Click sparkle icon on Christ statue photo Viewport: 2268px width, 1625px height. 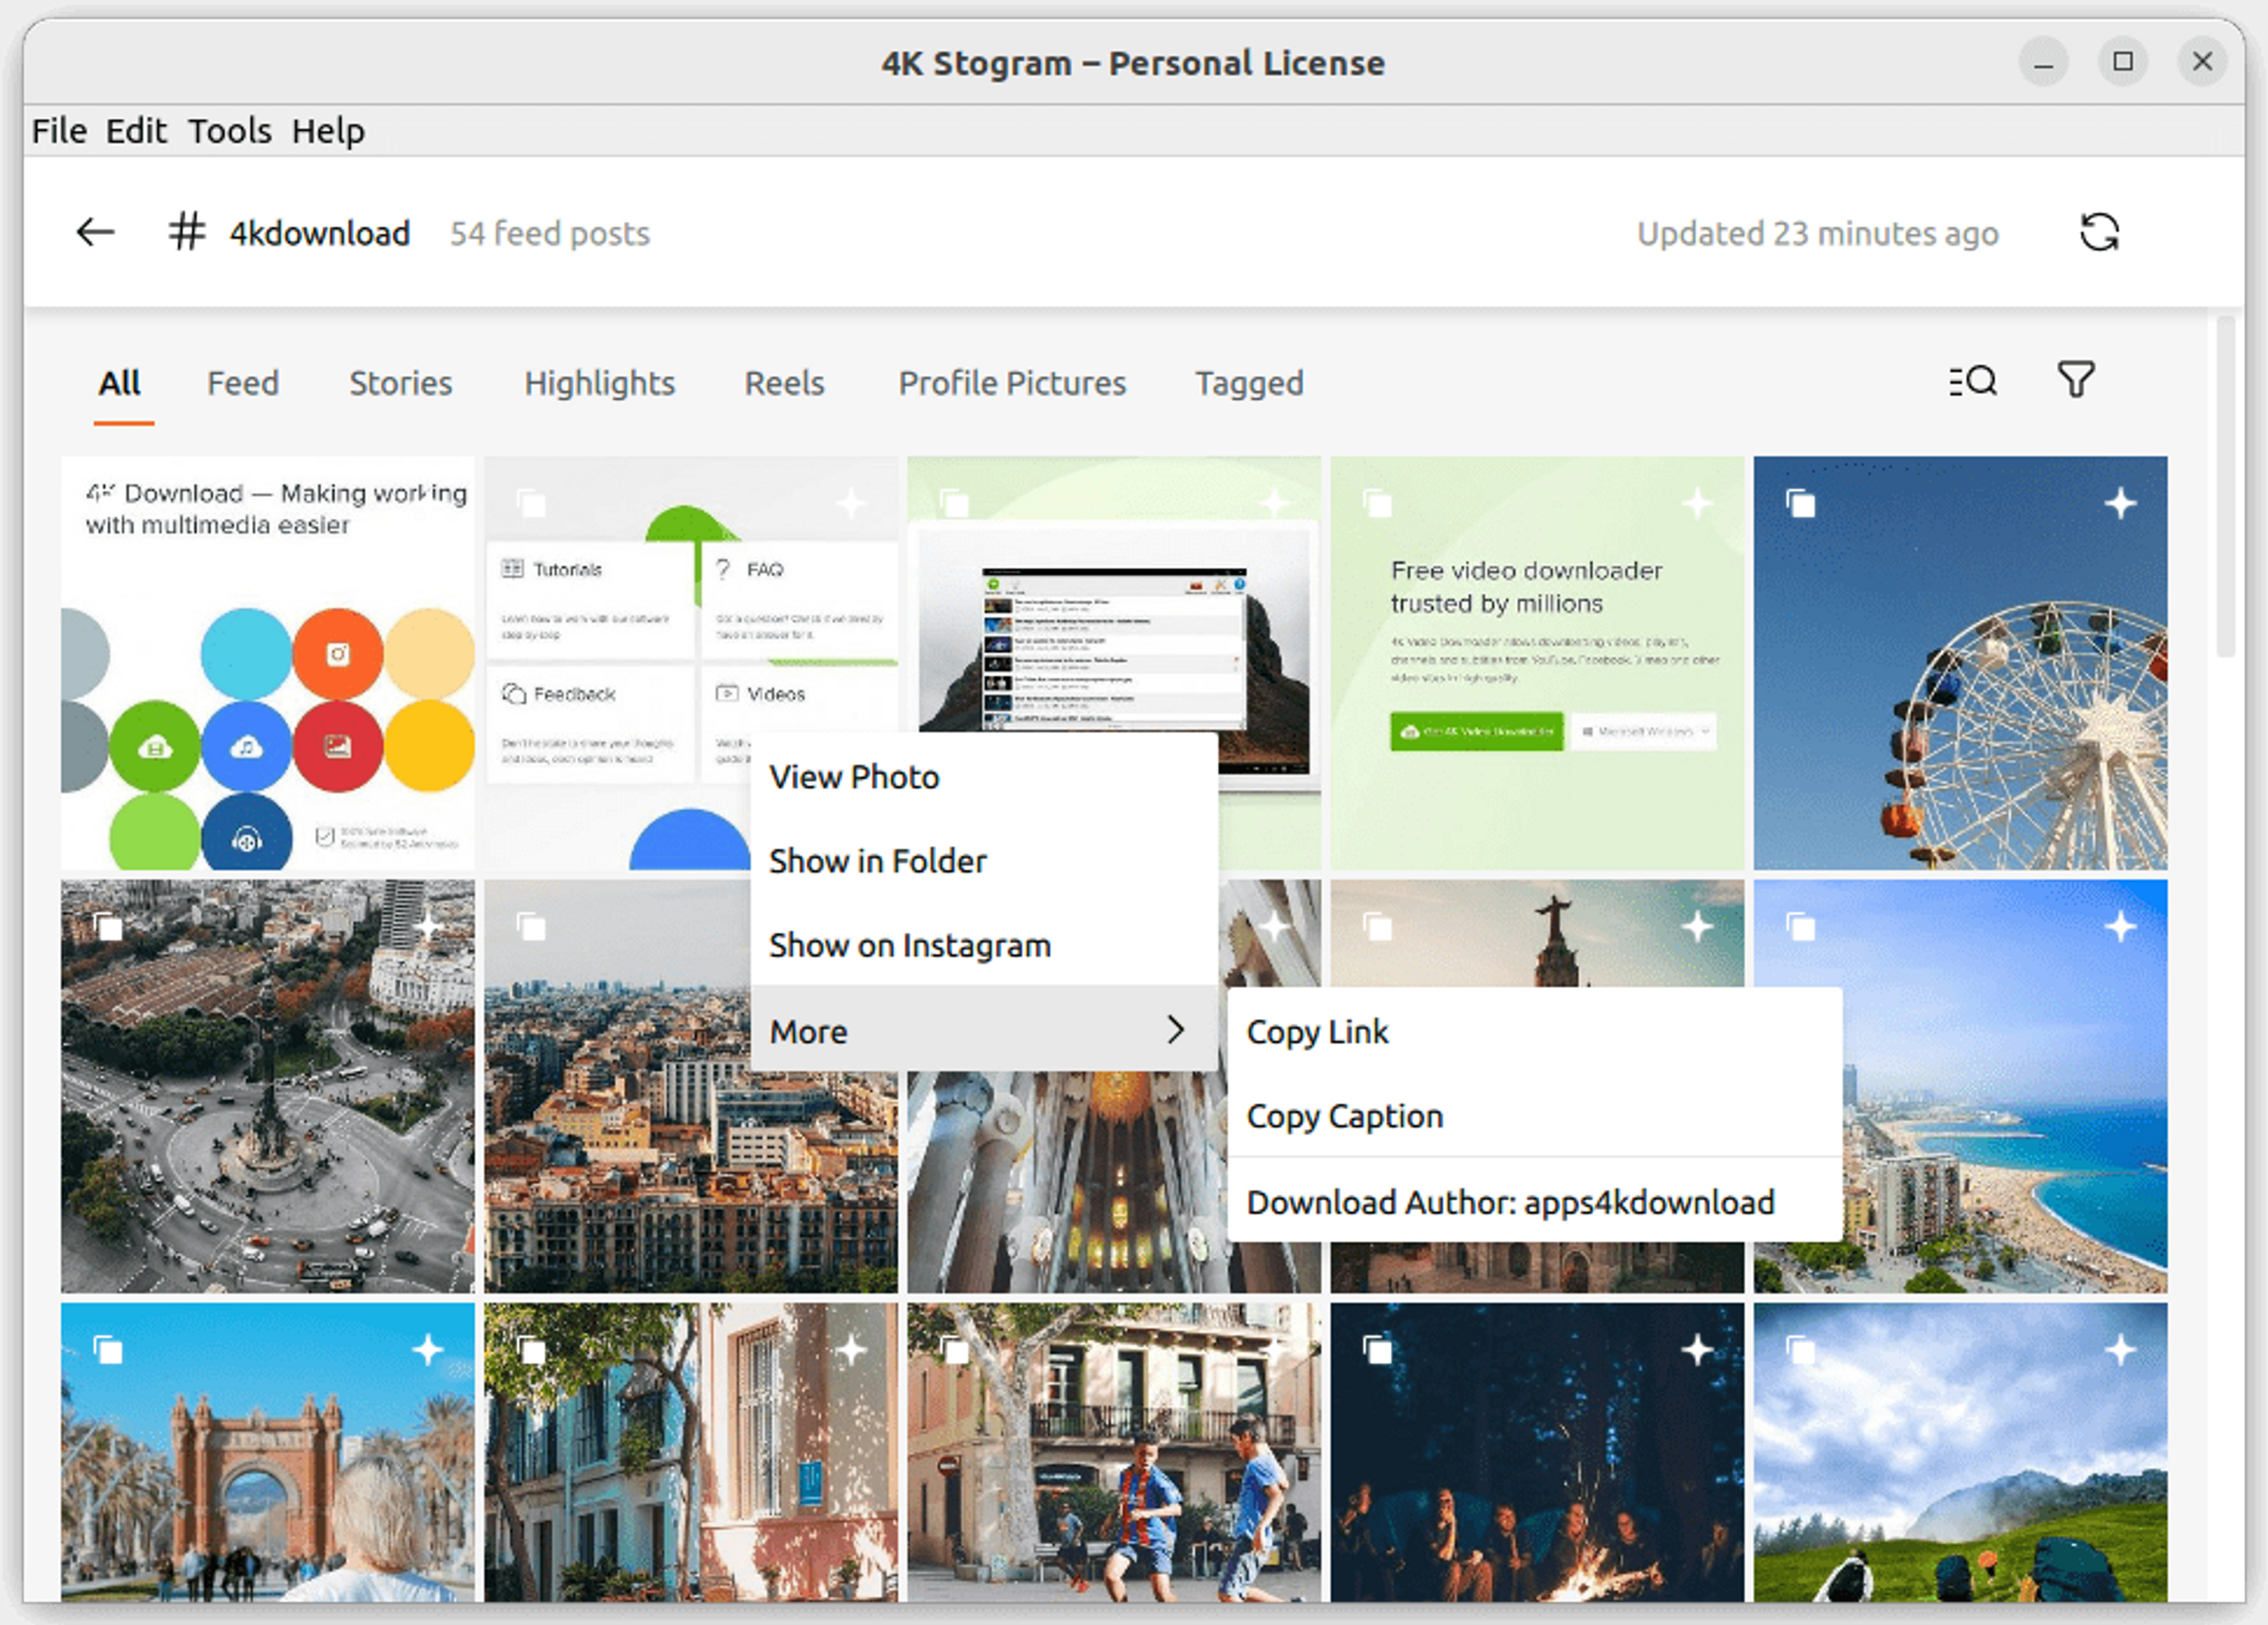click(1697, 926)
